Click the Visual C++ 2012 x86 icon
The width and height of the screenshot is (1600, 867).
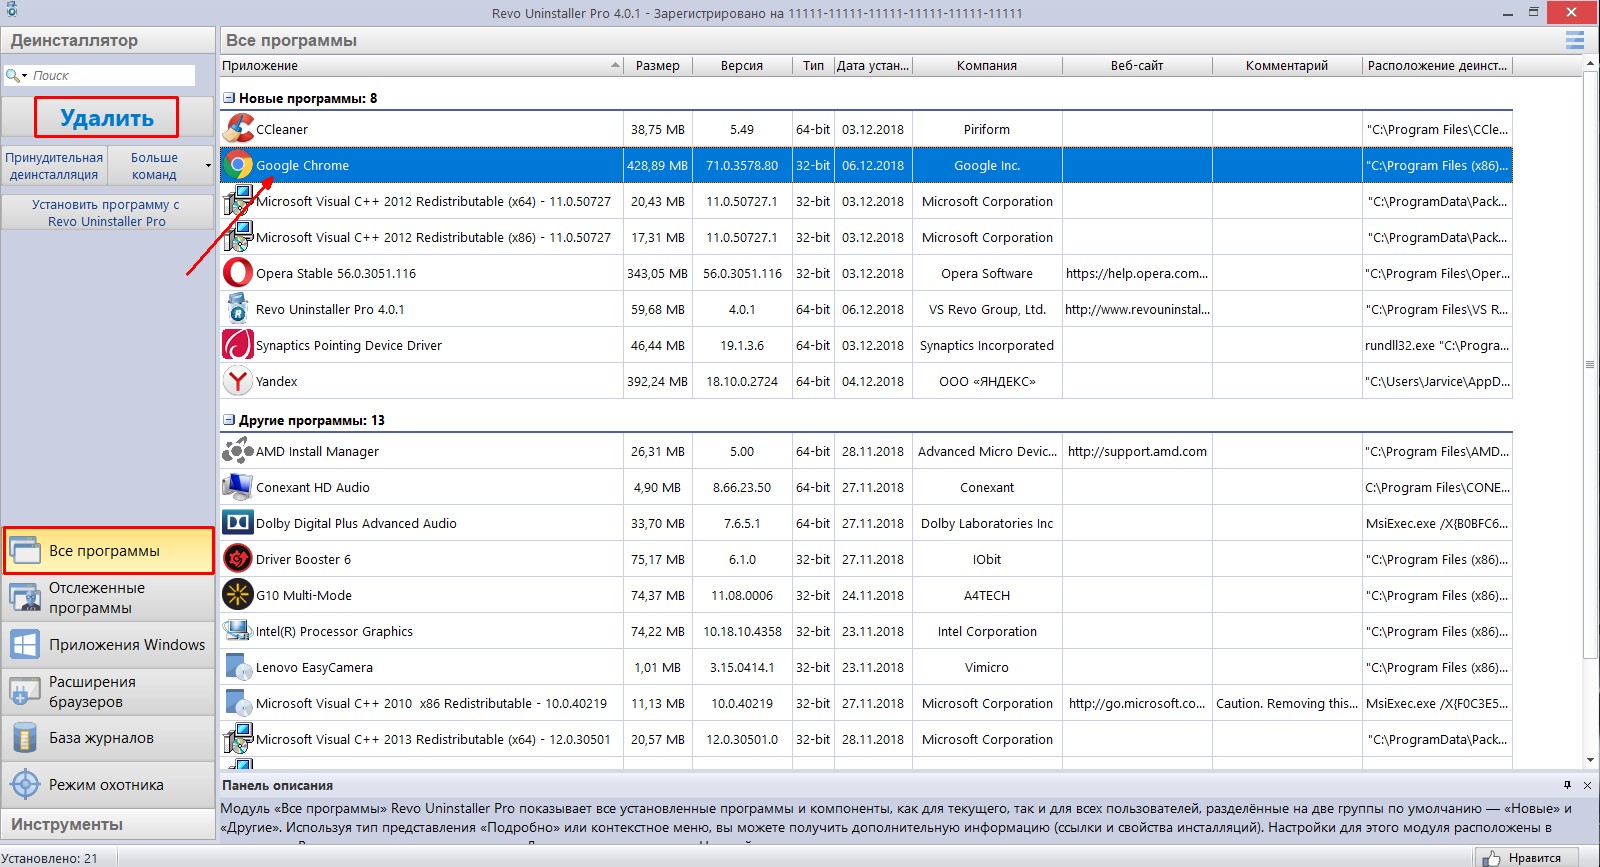click(x=238, y=237)
